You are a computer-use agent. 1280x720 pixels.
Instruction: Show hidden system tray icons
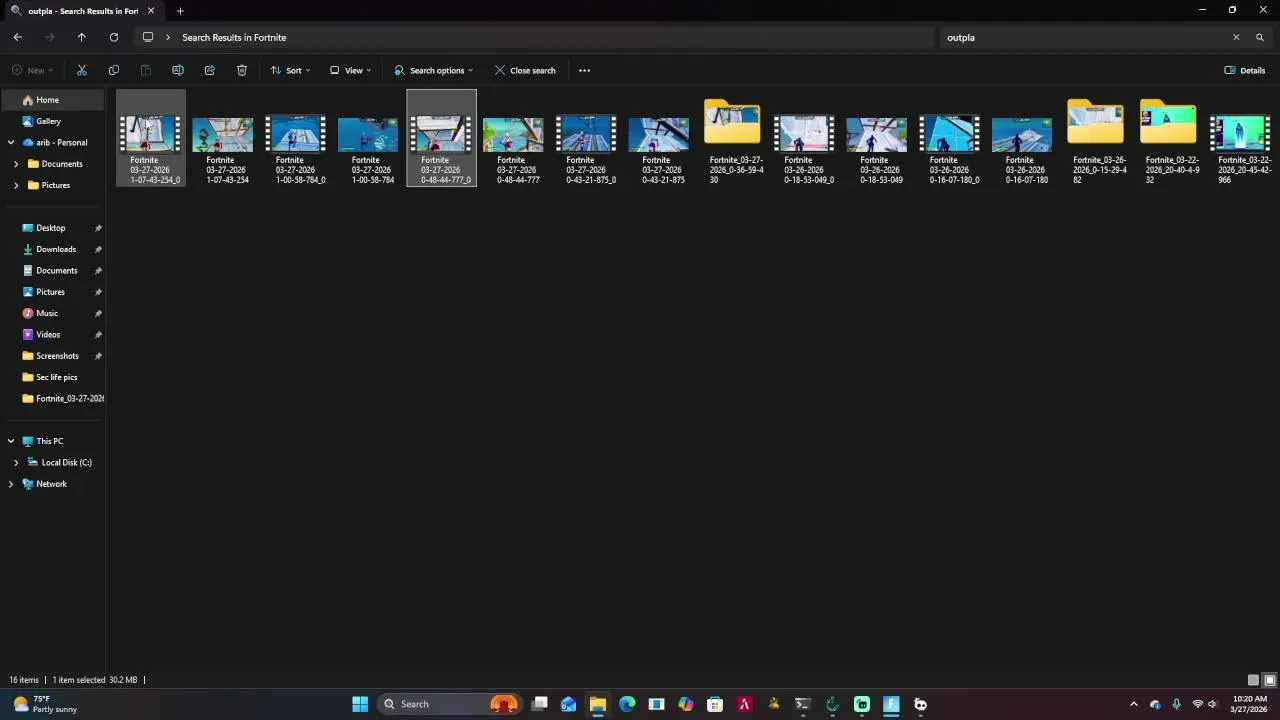tap(1134, 704)
